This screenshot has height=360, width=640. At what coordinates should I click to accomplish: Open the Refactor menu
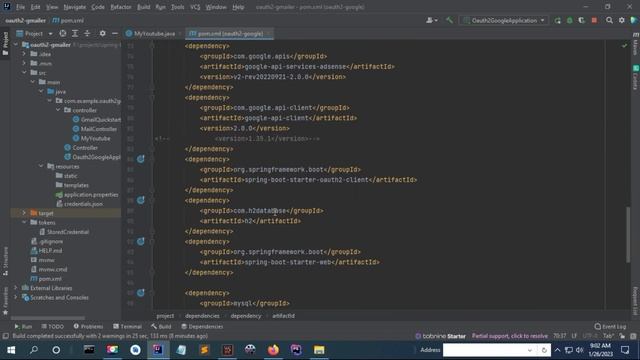coord(121,7)
